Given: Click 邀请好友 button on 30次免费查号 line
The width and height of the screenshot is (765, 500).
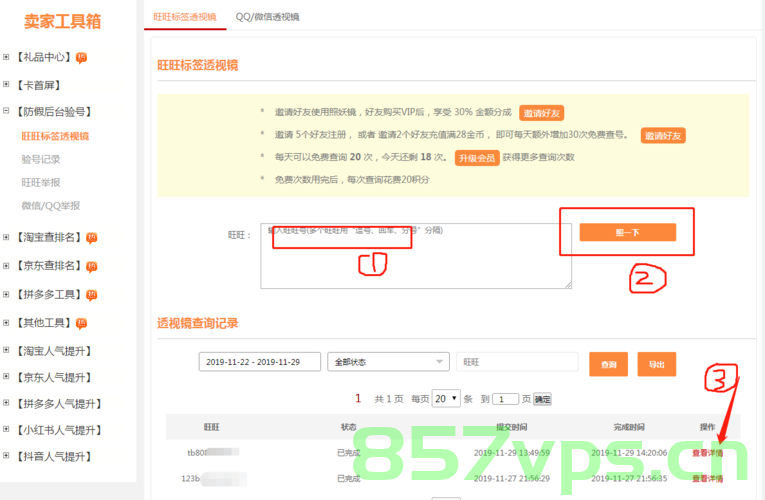Looking at the screenshot, I should tap(663, 136).
